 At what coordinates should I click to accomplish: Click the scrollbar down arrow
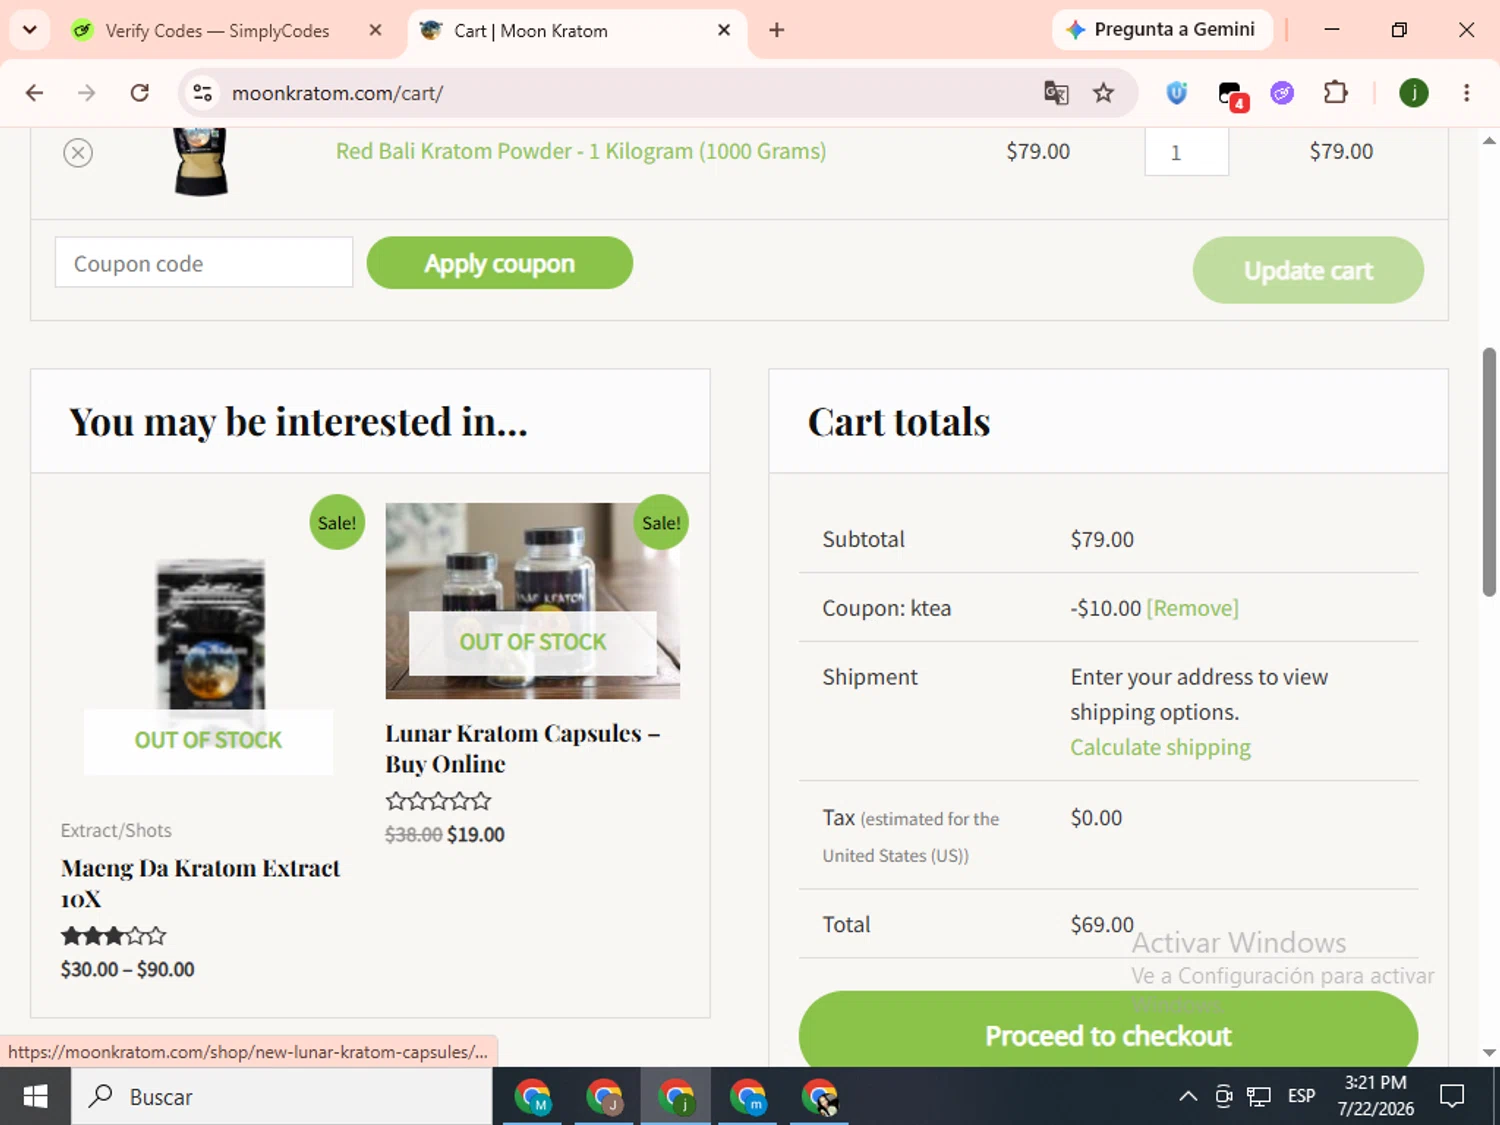tap(1489, 1053)
